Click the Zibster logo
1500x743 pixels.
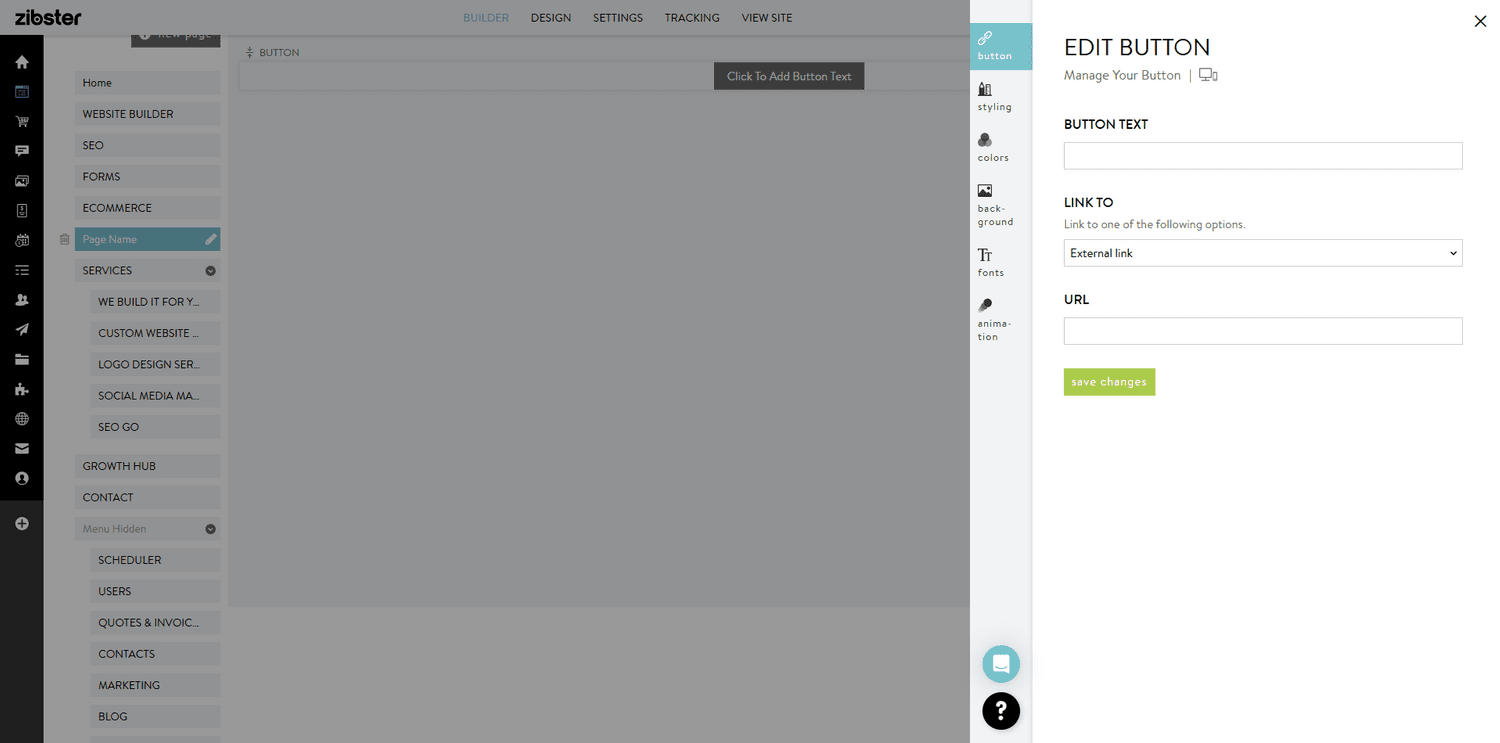tap(48, 17)
